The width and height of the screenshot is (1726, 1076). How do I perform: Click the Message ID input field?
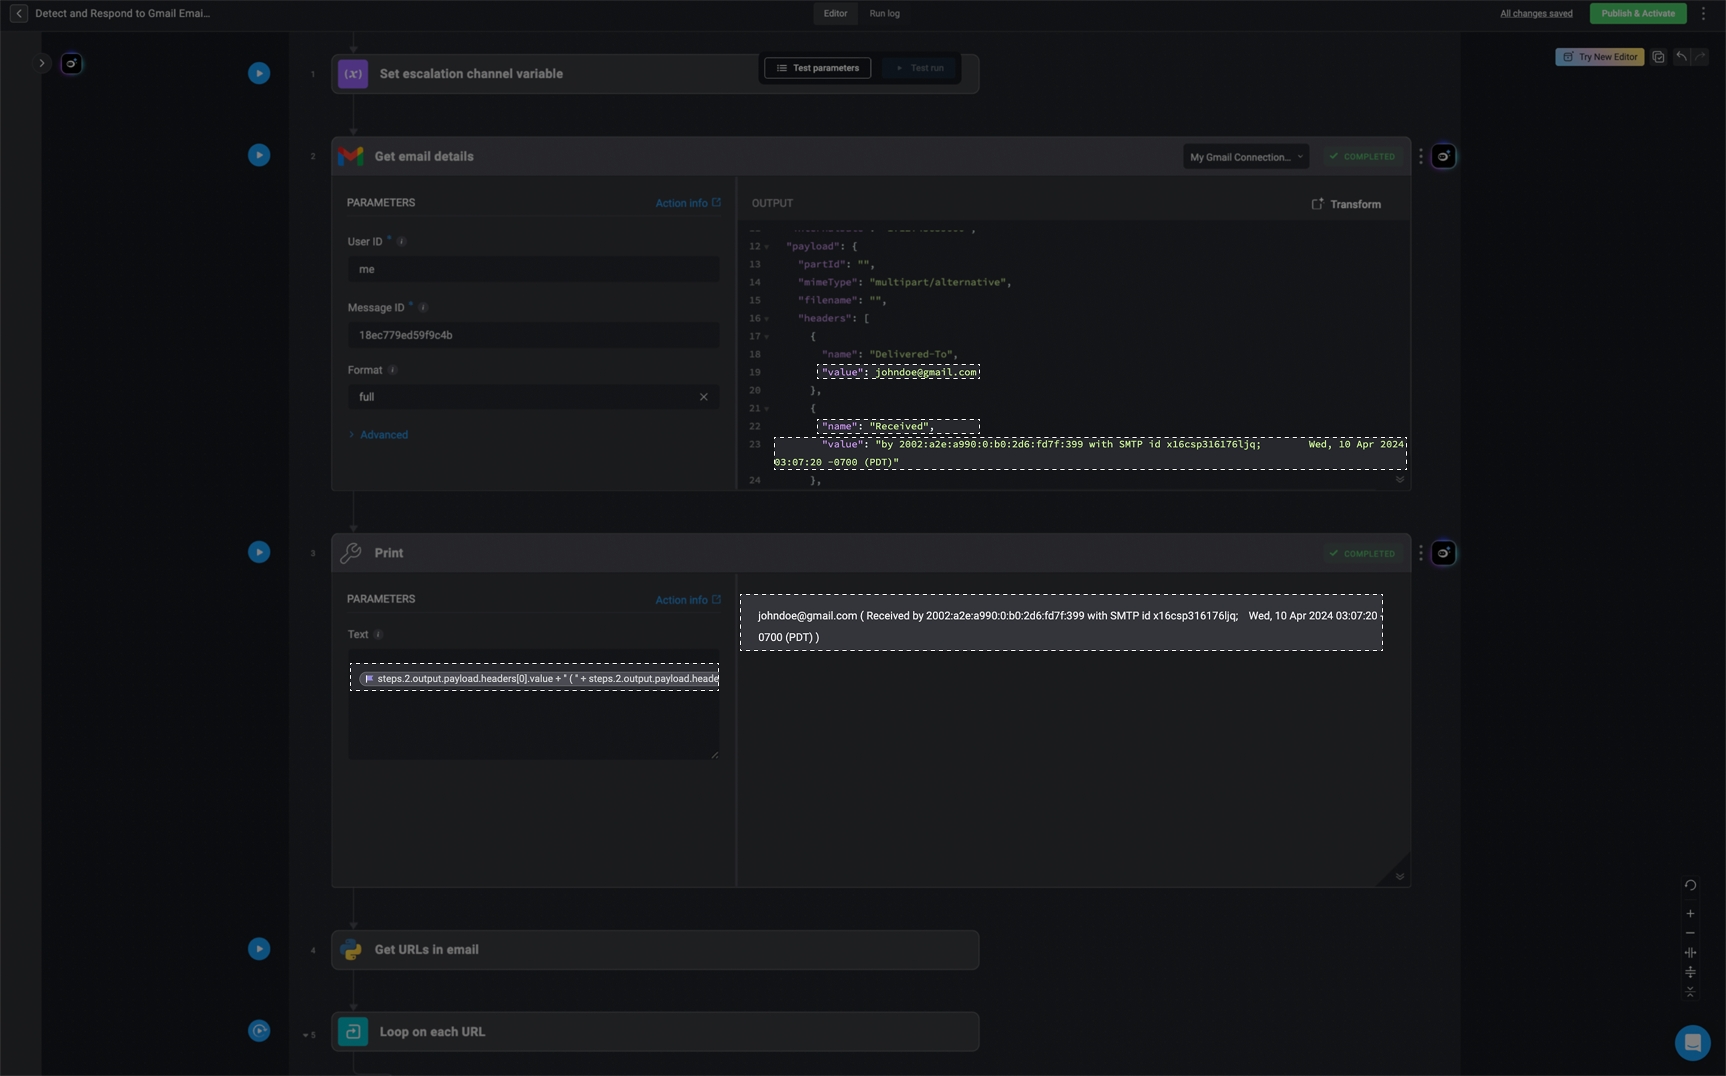tap(533, 335)
